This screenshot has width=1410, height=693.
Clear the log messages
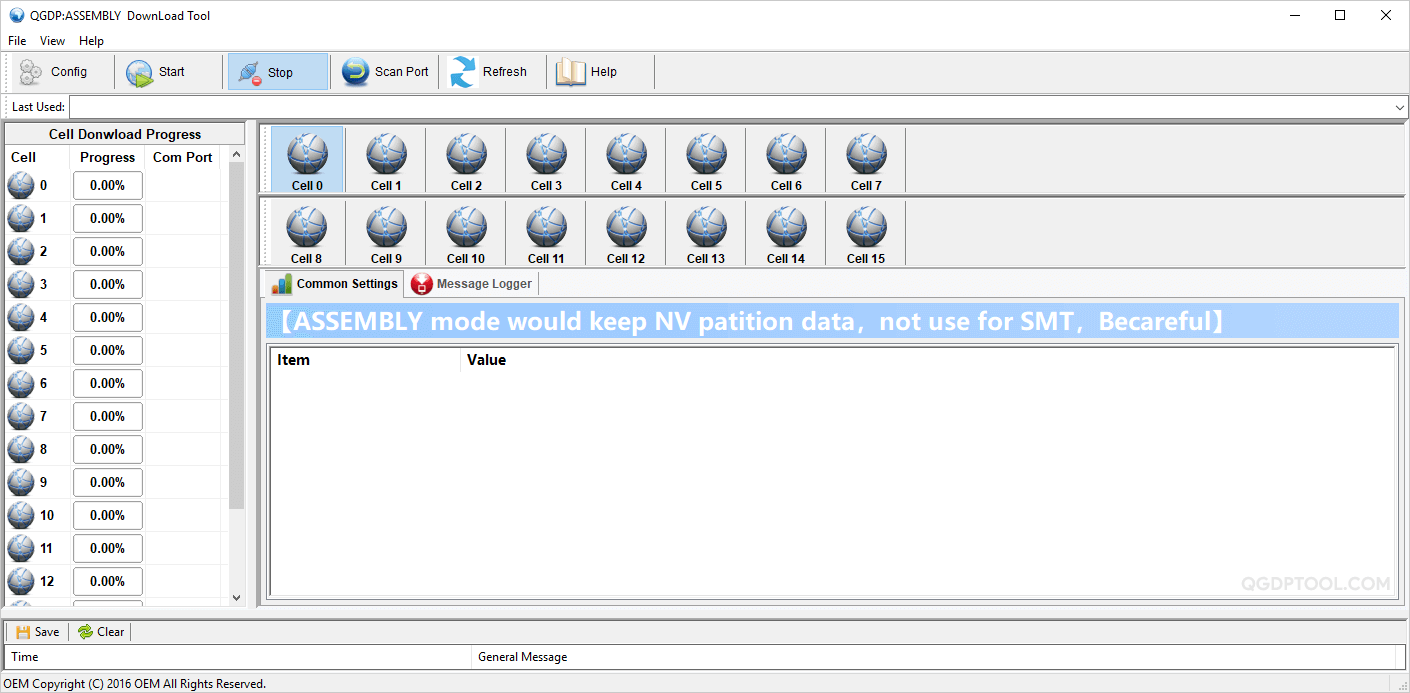[x=101, y=632]
